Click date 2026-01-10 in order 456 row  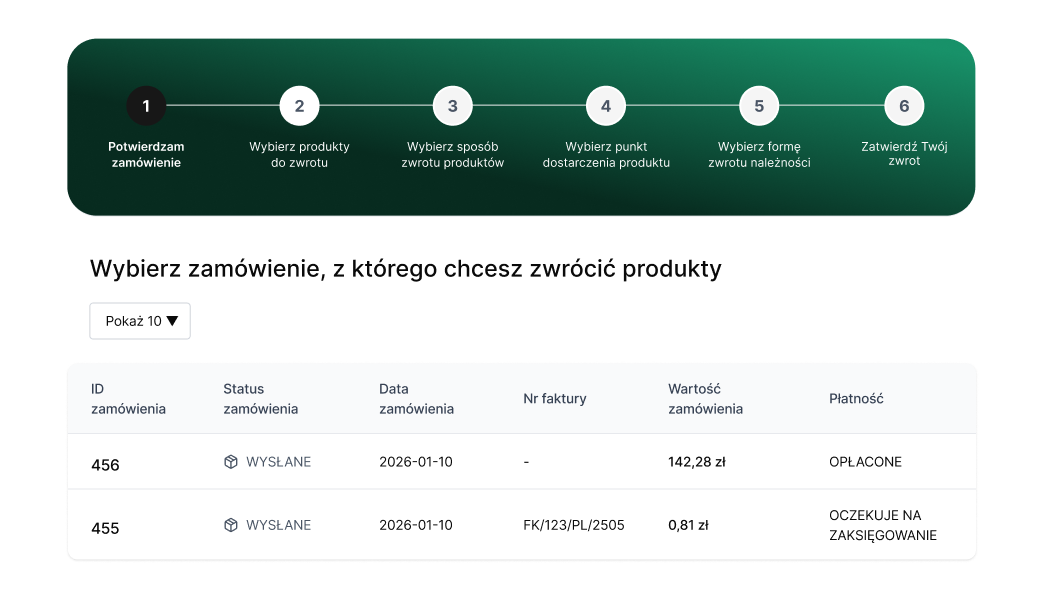click(416, 462)
